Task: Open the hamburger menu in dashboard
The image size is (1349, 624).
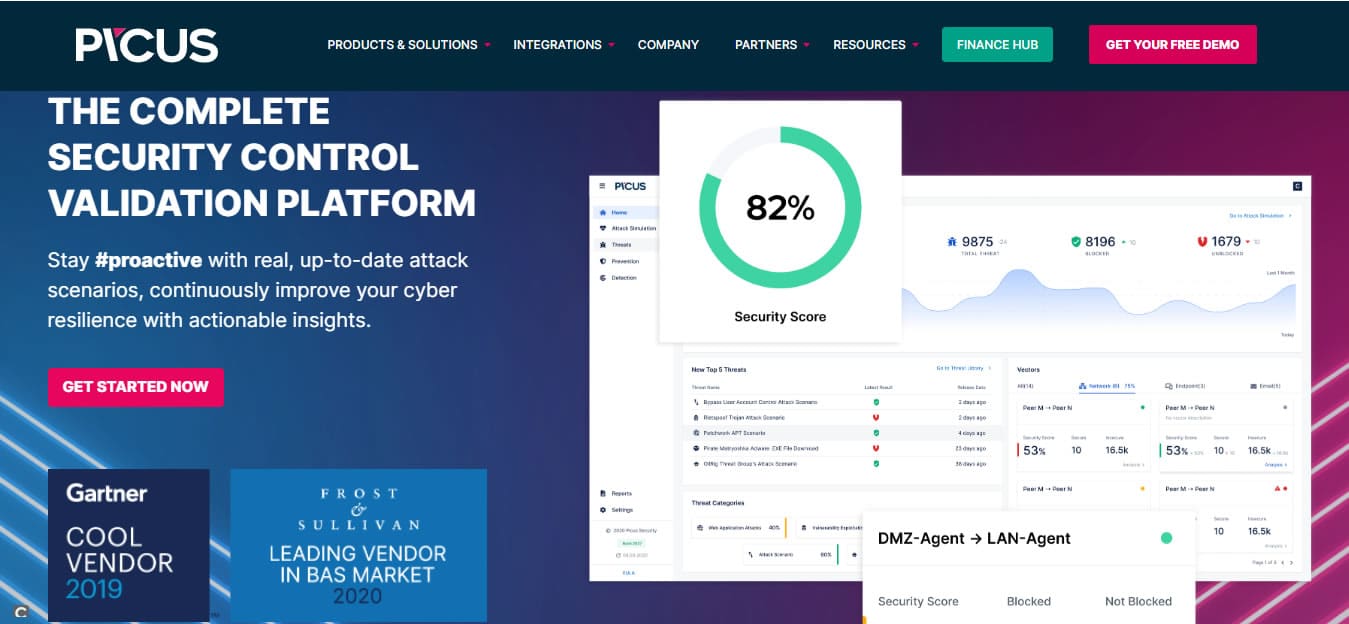Action: pyautogui.click(x=602, y=186)
